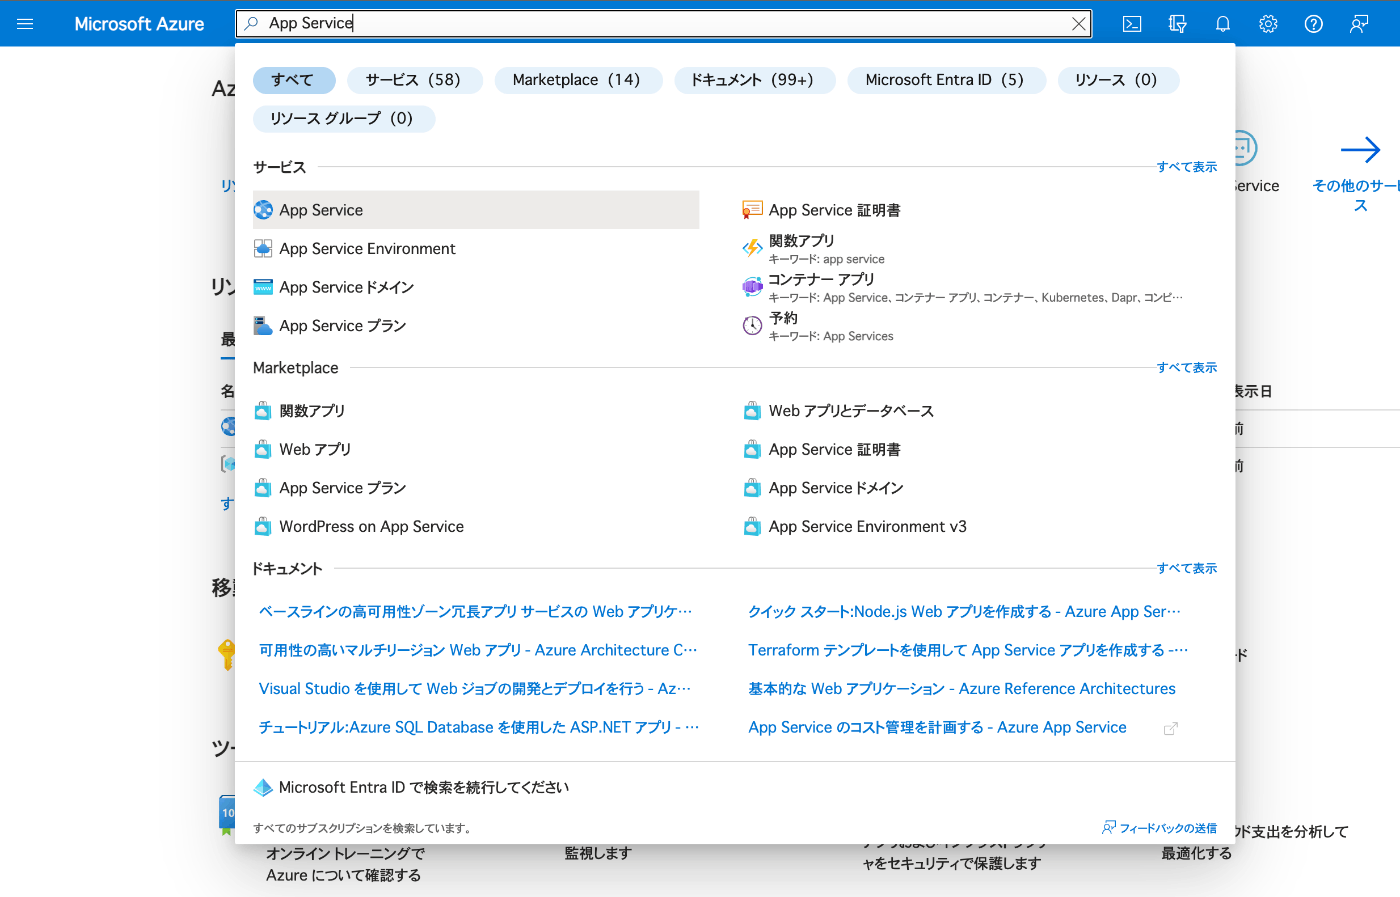Open the directories and subscriptions filter icon
The image size is (1400, 897).
(x=1177, y=24)
